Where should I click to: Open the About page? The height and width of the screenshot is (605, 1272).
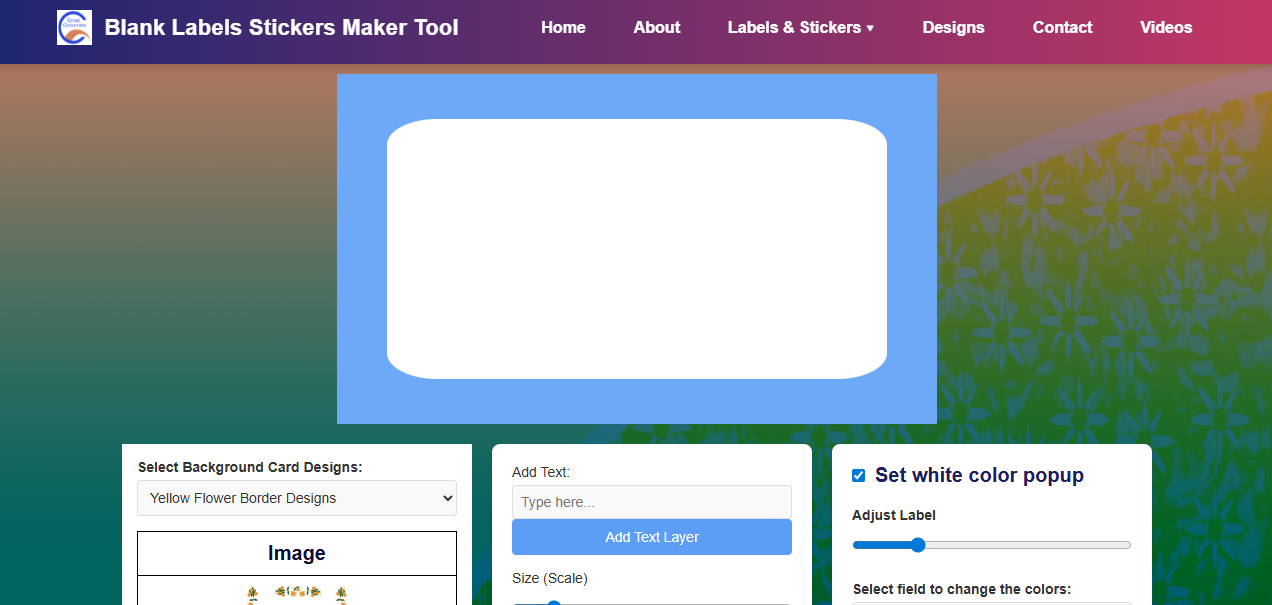coord(657,28)
